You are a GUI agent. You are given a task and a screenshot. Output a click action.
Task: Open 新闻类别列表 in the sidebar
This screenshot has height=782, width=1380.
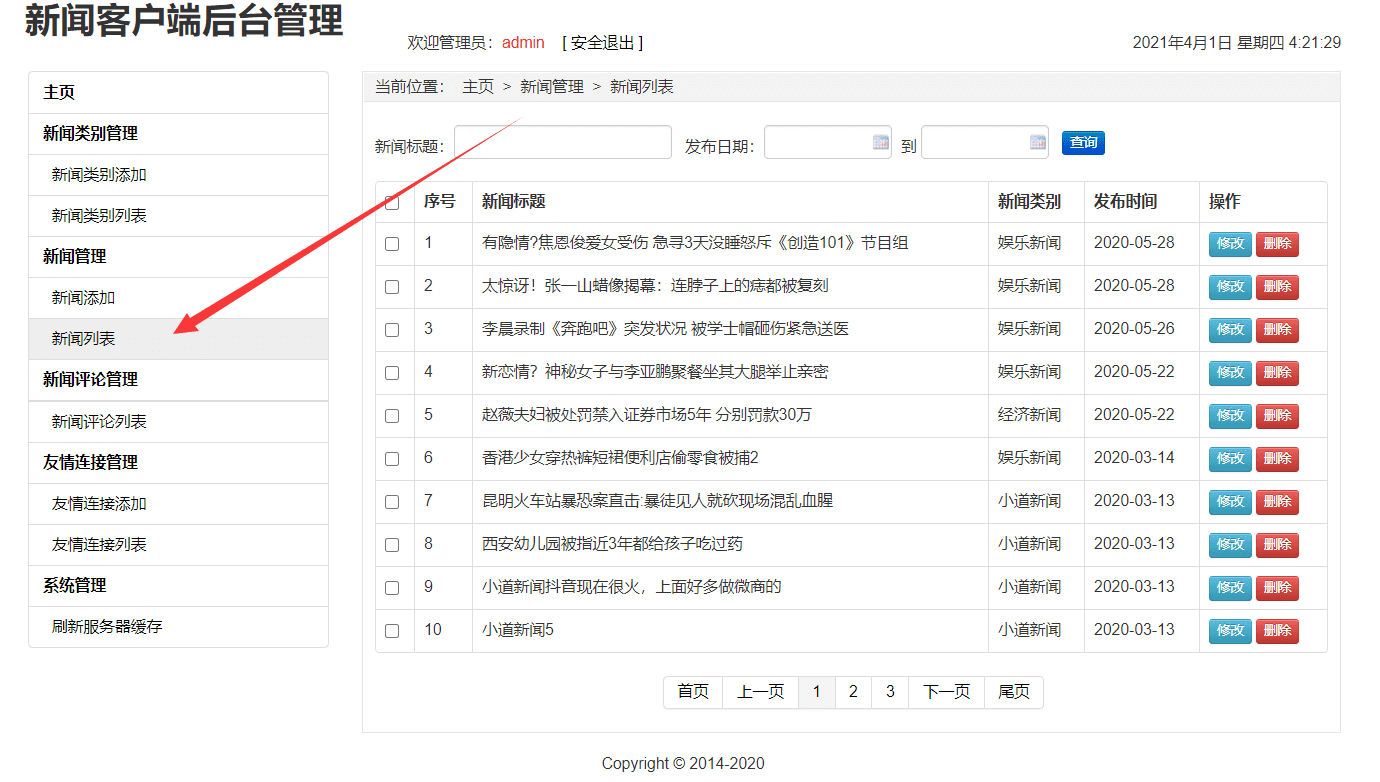(x=178, y=216)
